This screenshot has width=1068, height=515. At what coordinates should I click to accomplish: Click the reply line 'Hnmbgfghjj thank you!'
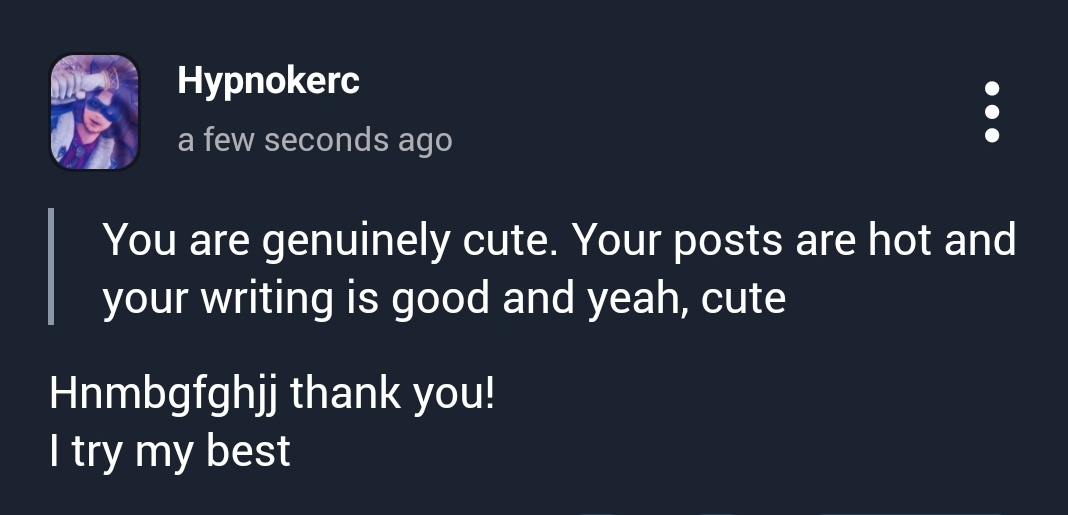click(x=272, y=393)
